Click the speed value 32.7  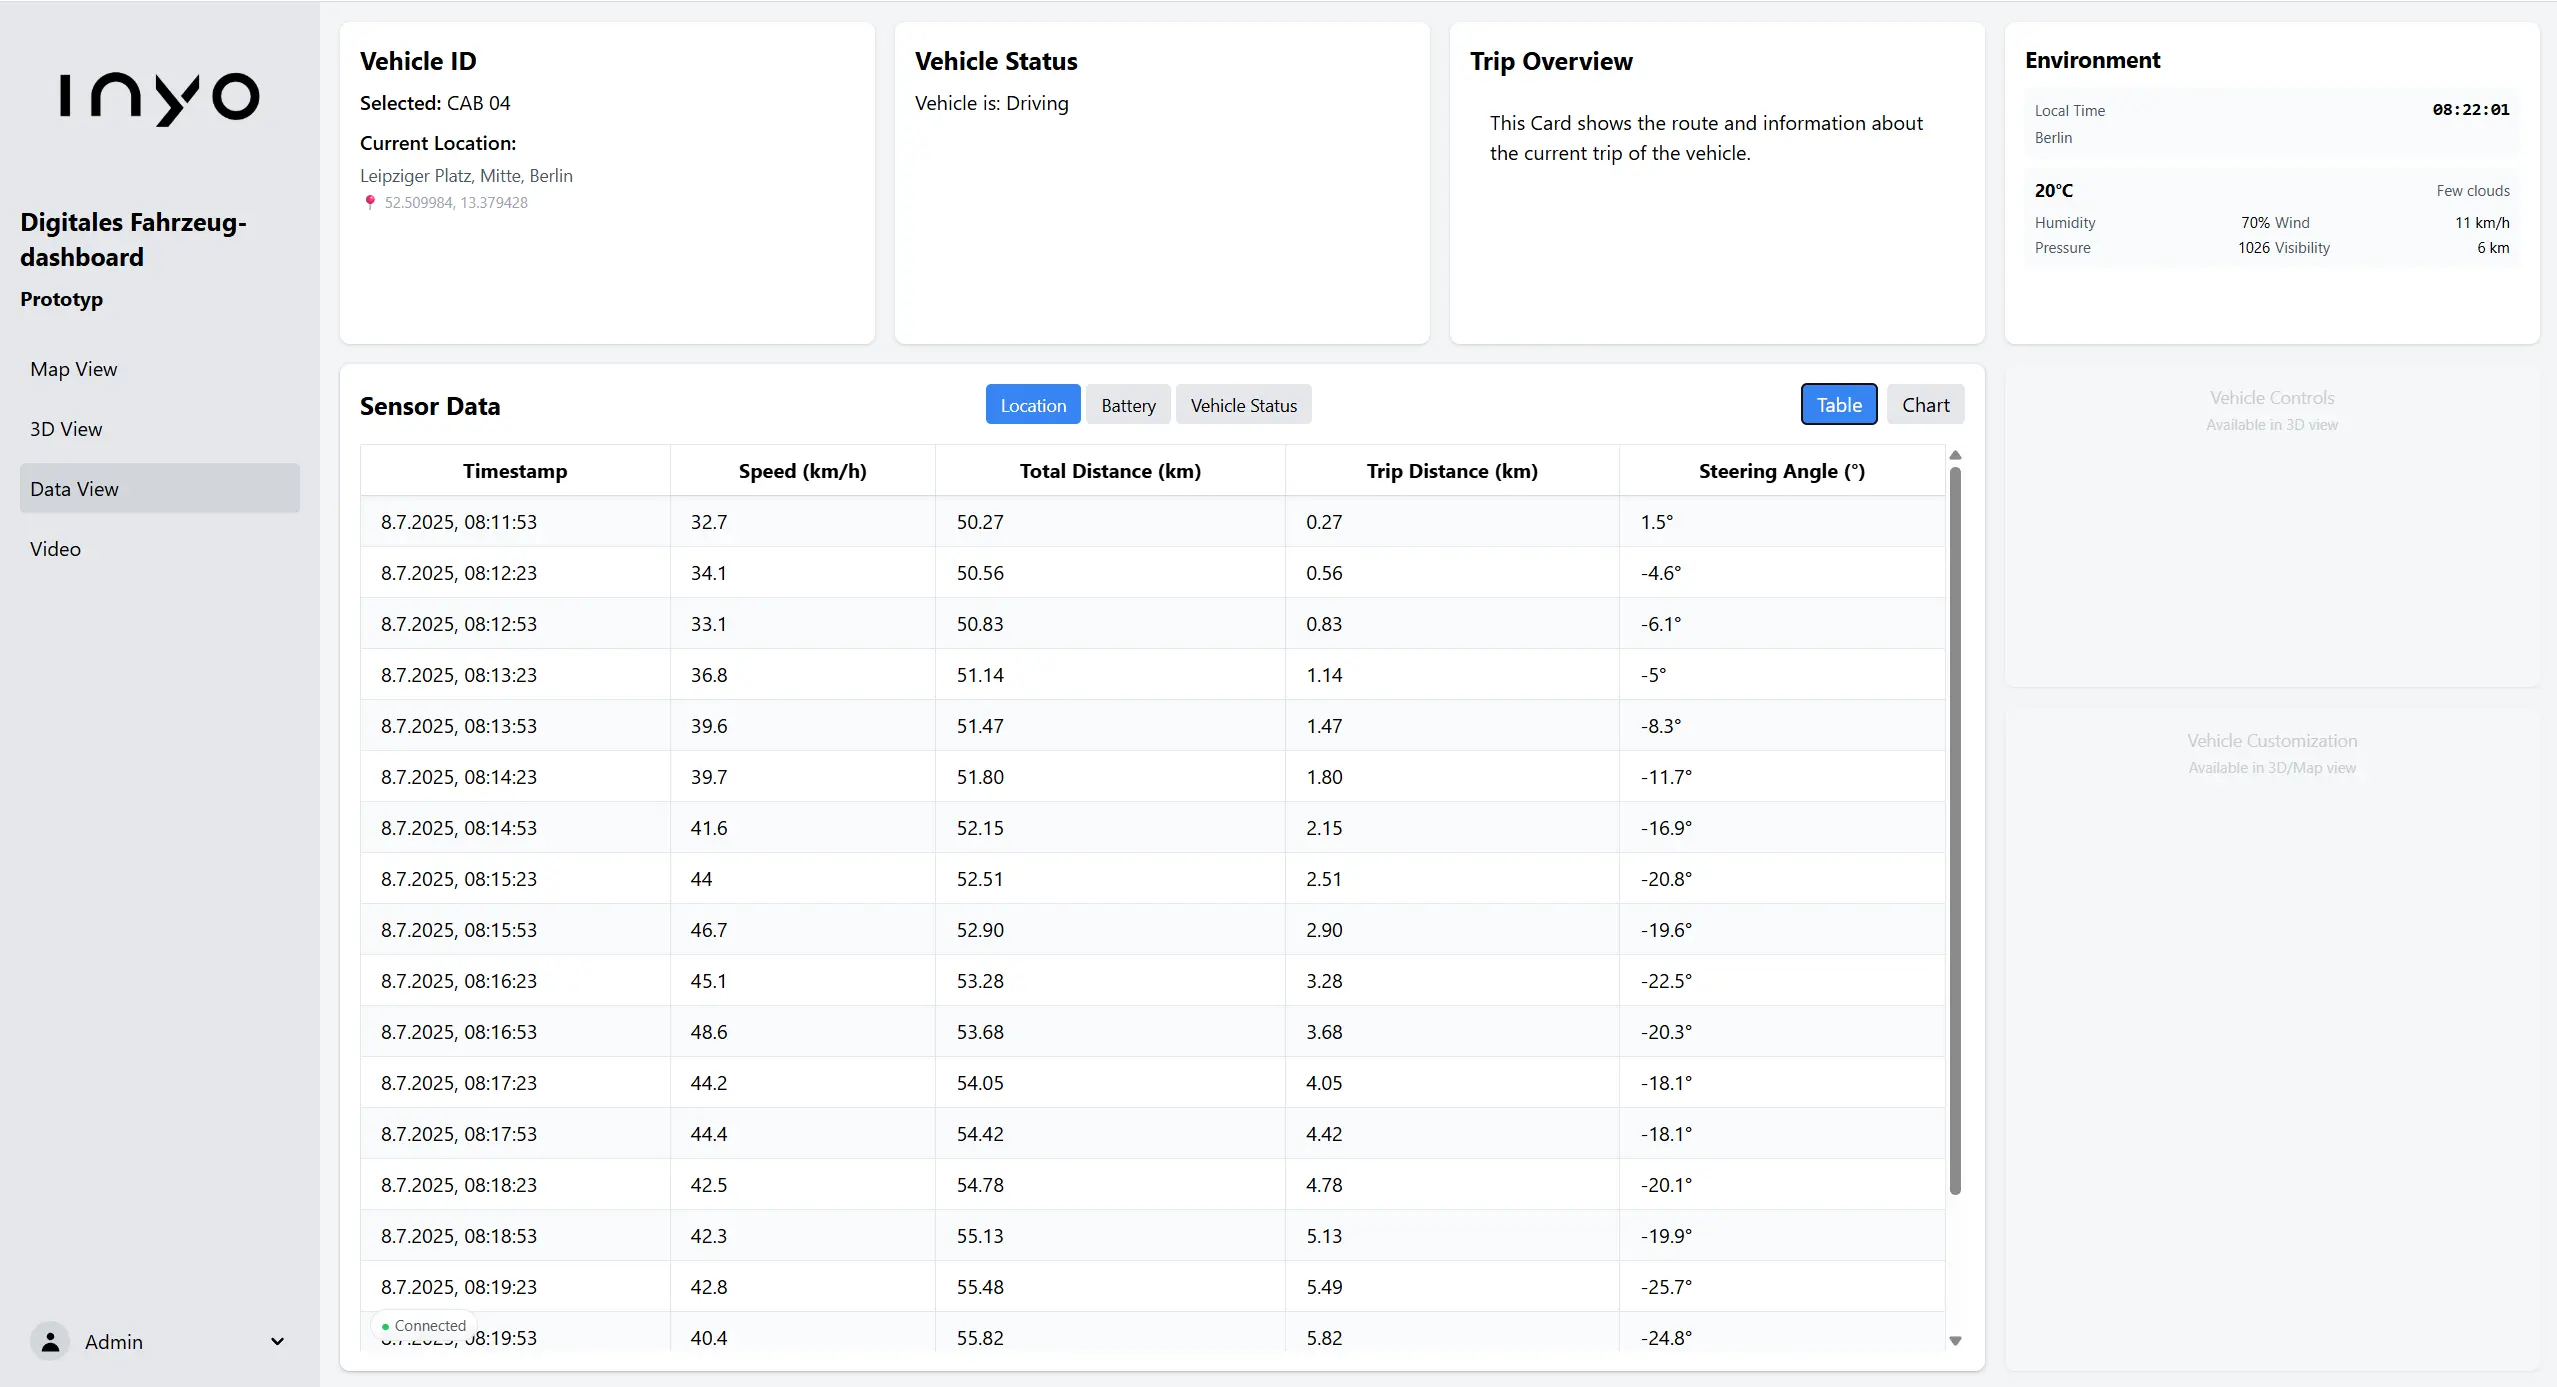point(709,522)
